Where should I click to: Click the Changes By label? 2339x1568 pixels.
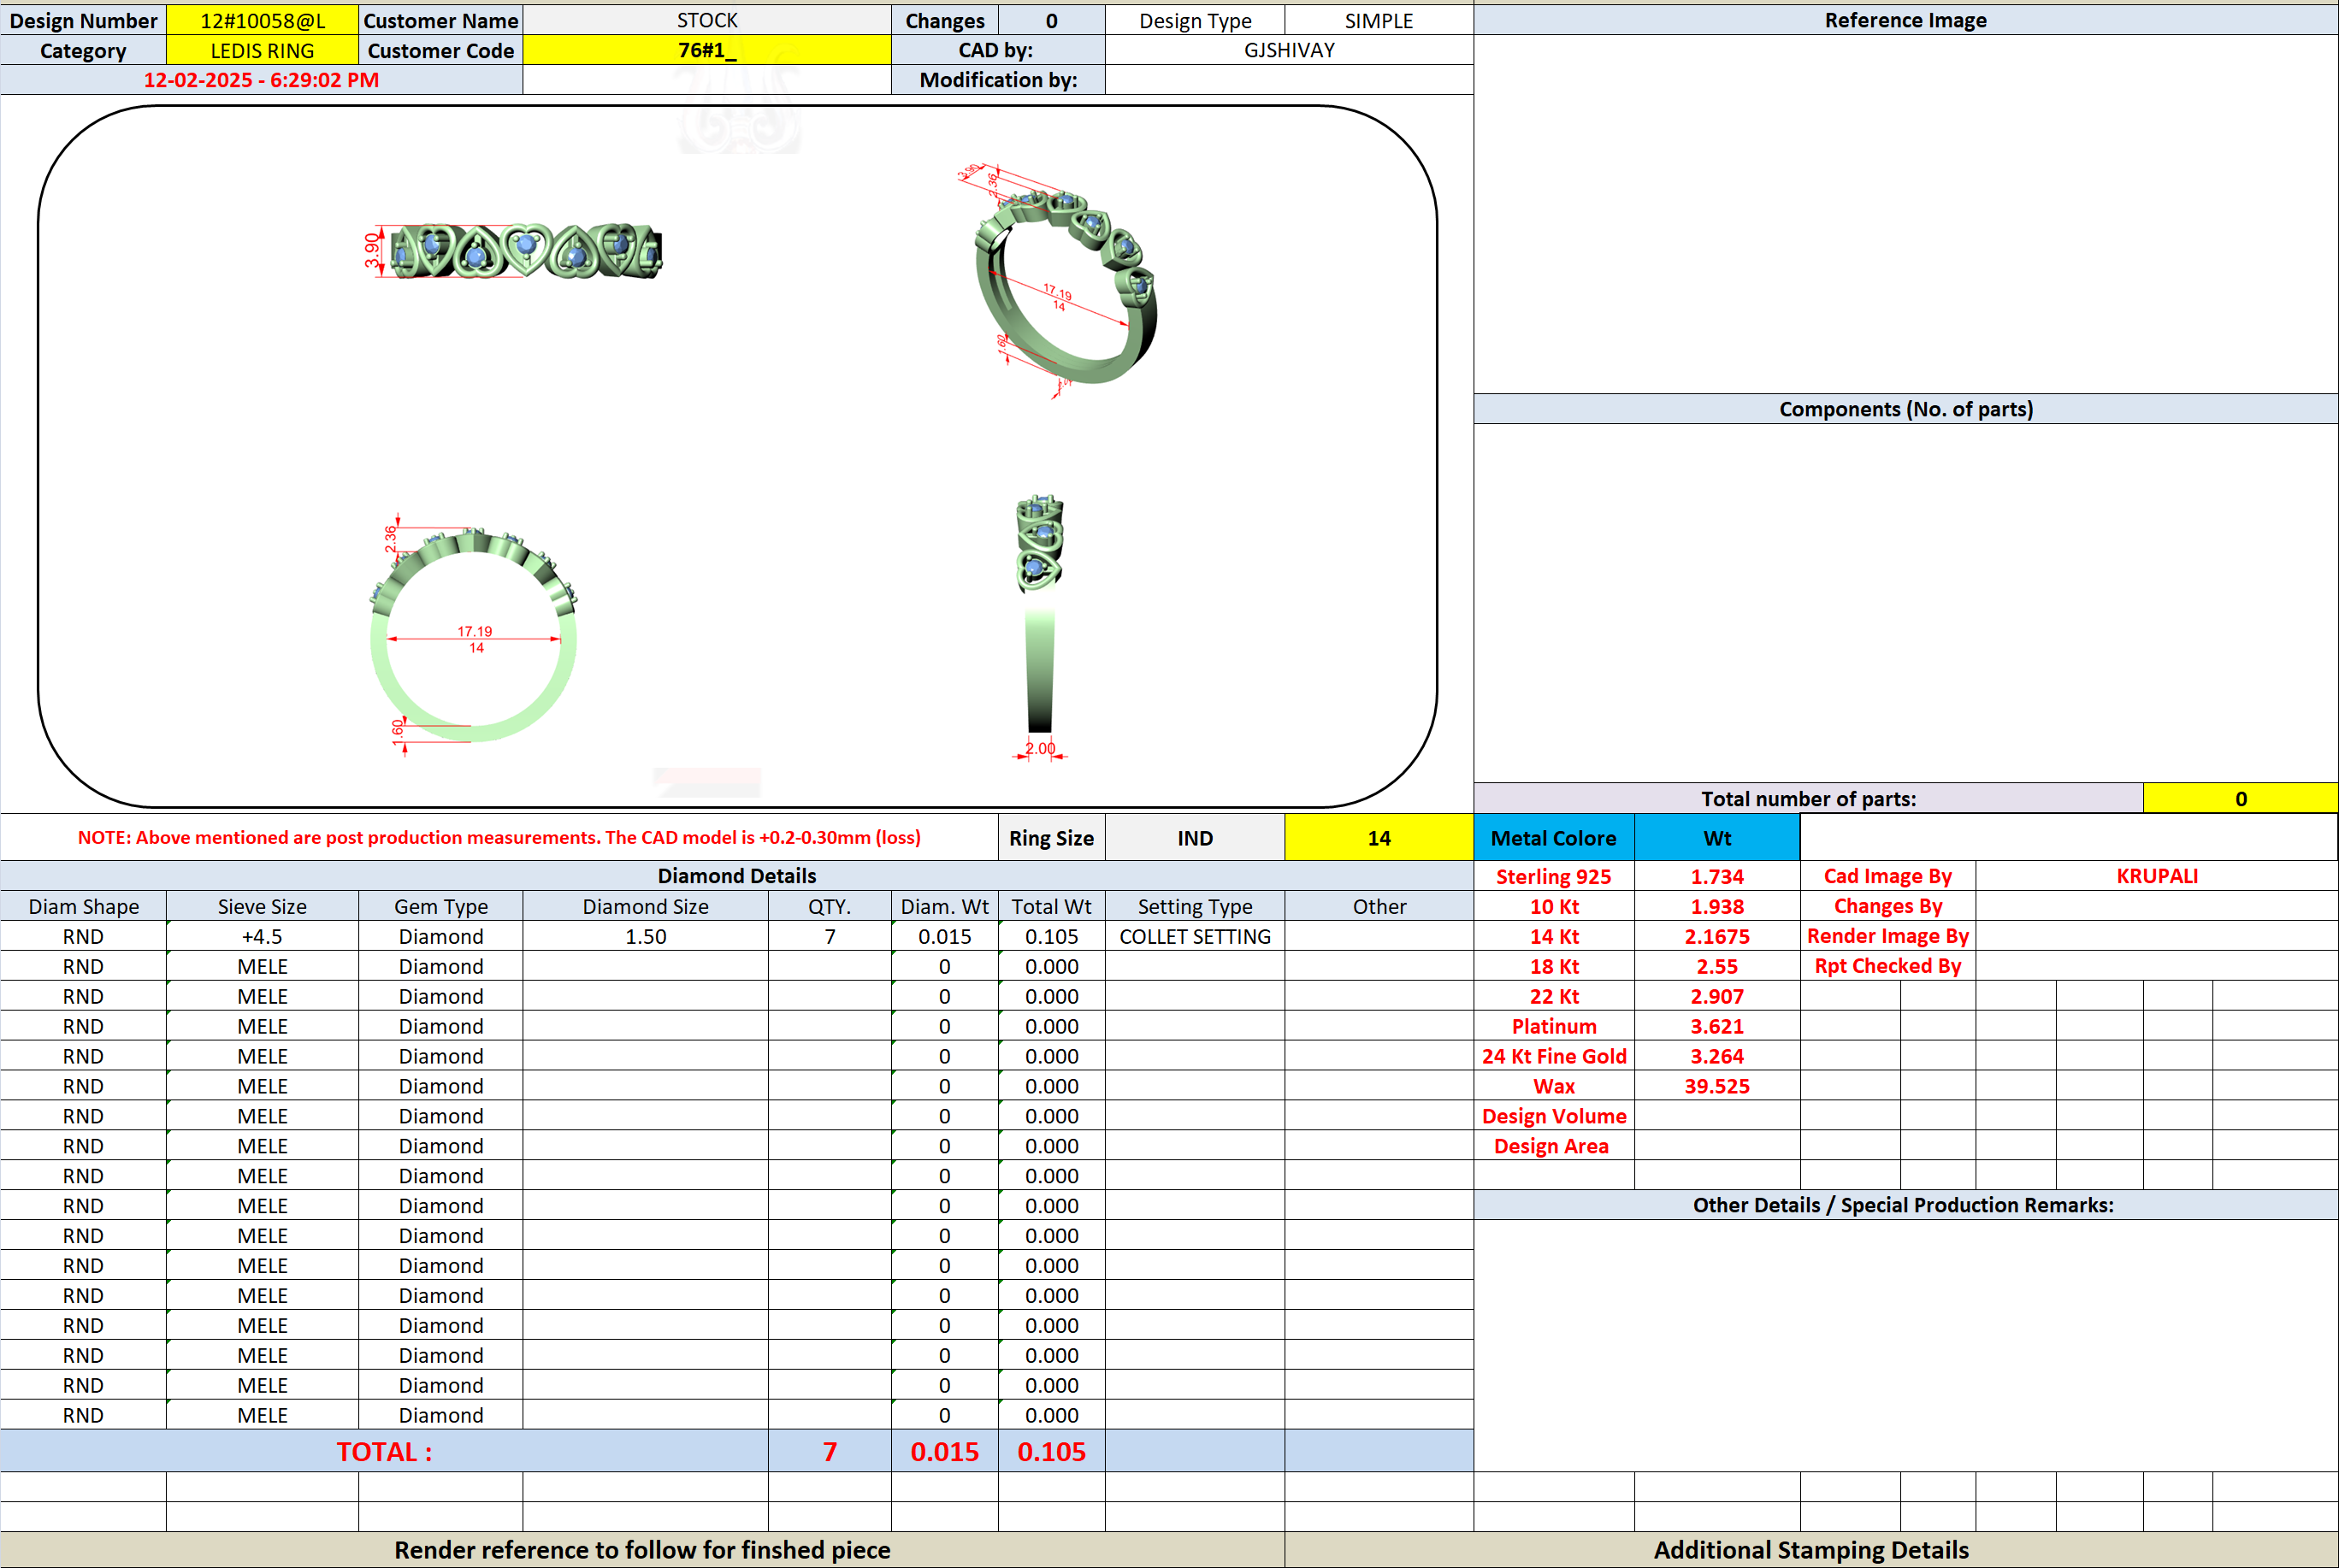click(x=1888, y=907)
